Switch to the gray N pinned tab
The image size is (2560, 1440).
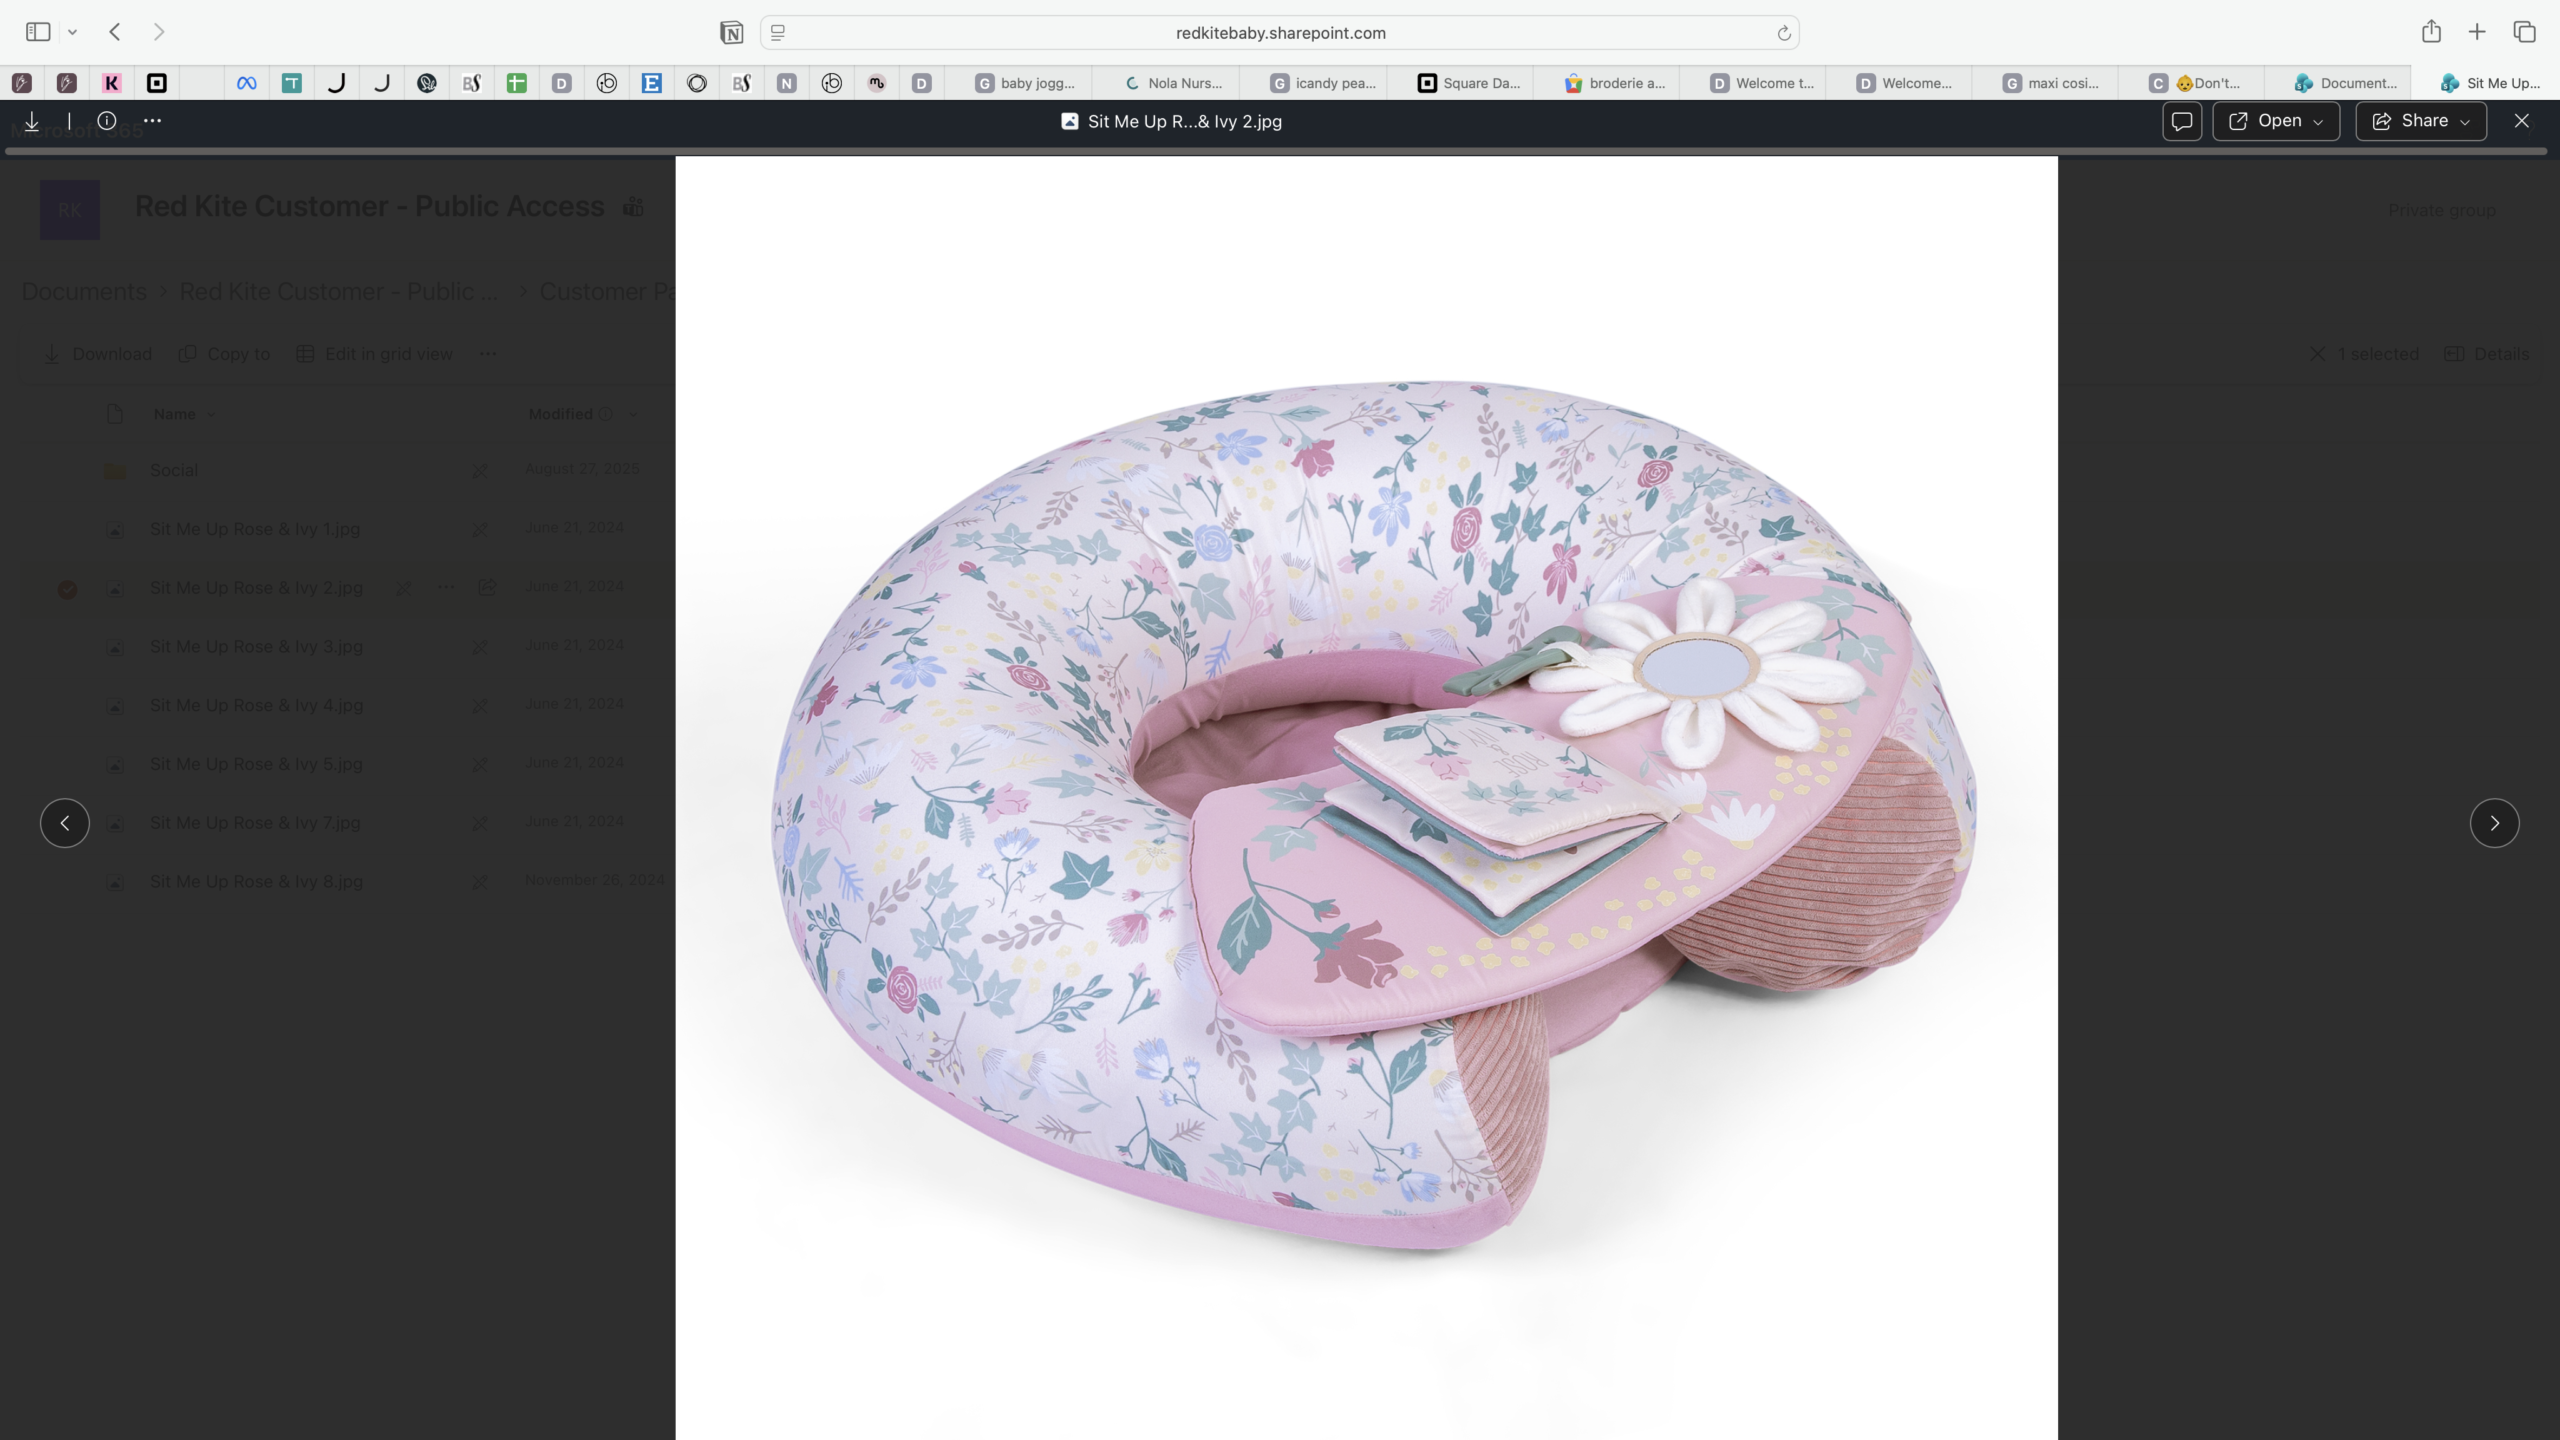point(787,83)
